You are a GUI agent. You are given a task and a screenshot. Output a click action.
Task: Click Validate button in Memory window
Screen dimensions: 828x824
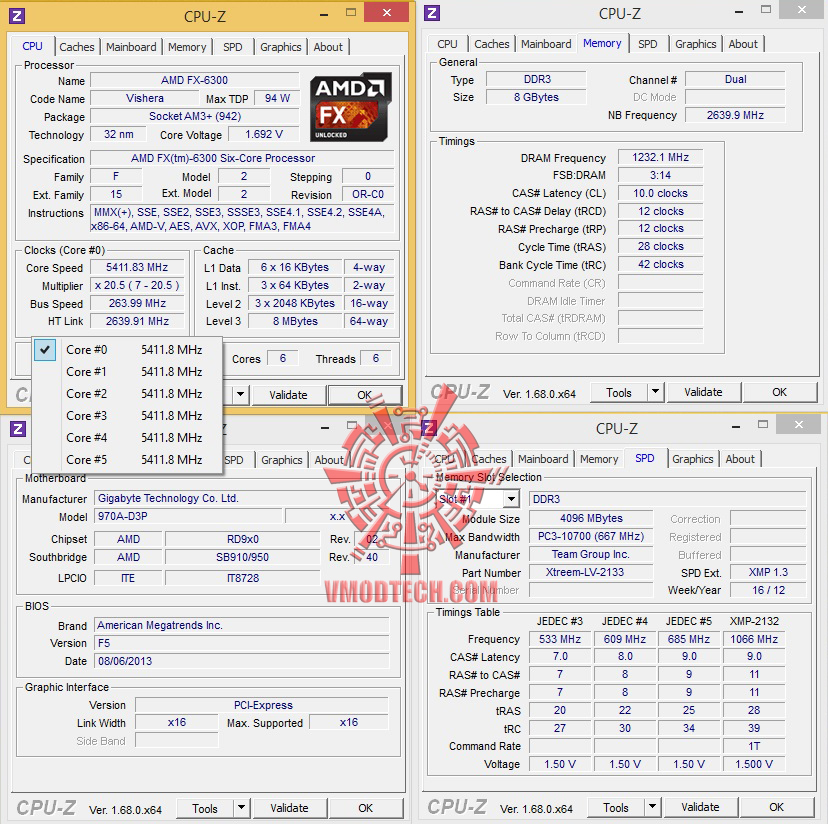coord(703,392)
